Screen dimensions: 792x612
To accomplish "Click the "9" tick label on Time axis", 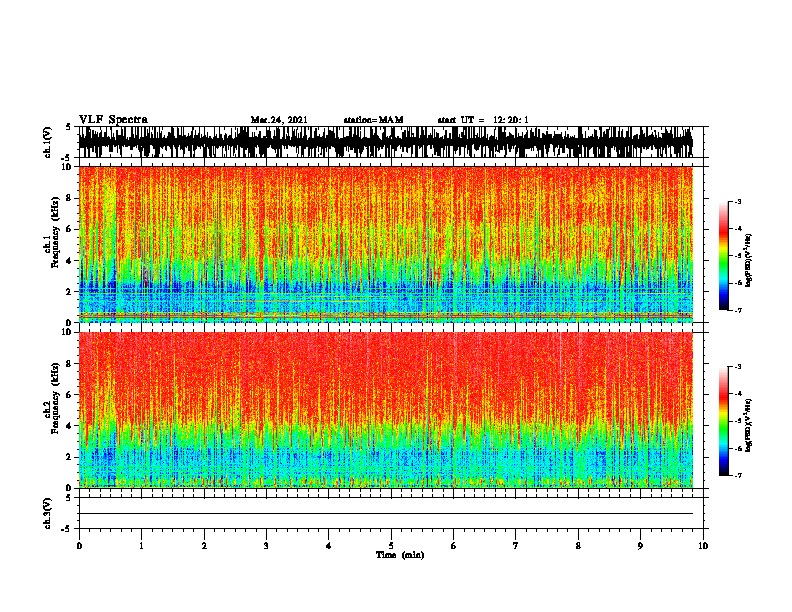I will click(640, 546).
